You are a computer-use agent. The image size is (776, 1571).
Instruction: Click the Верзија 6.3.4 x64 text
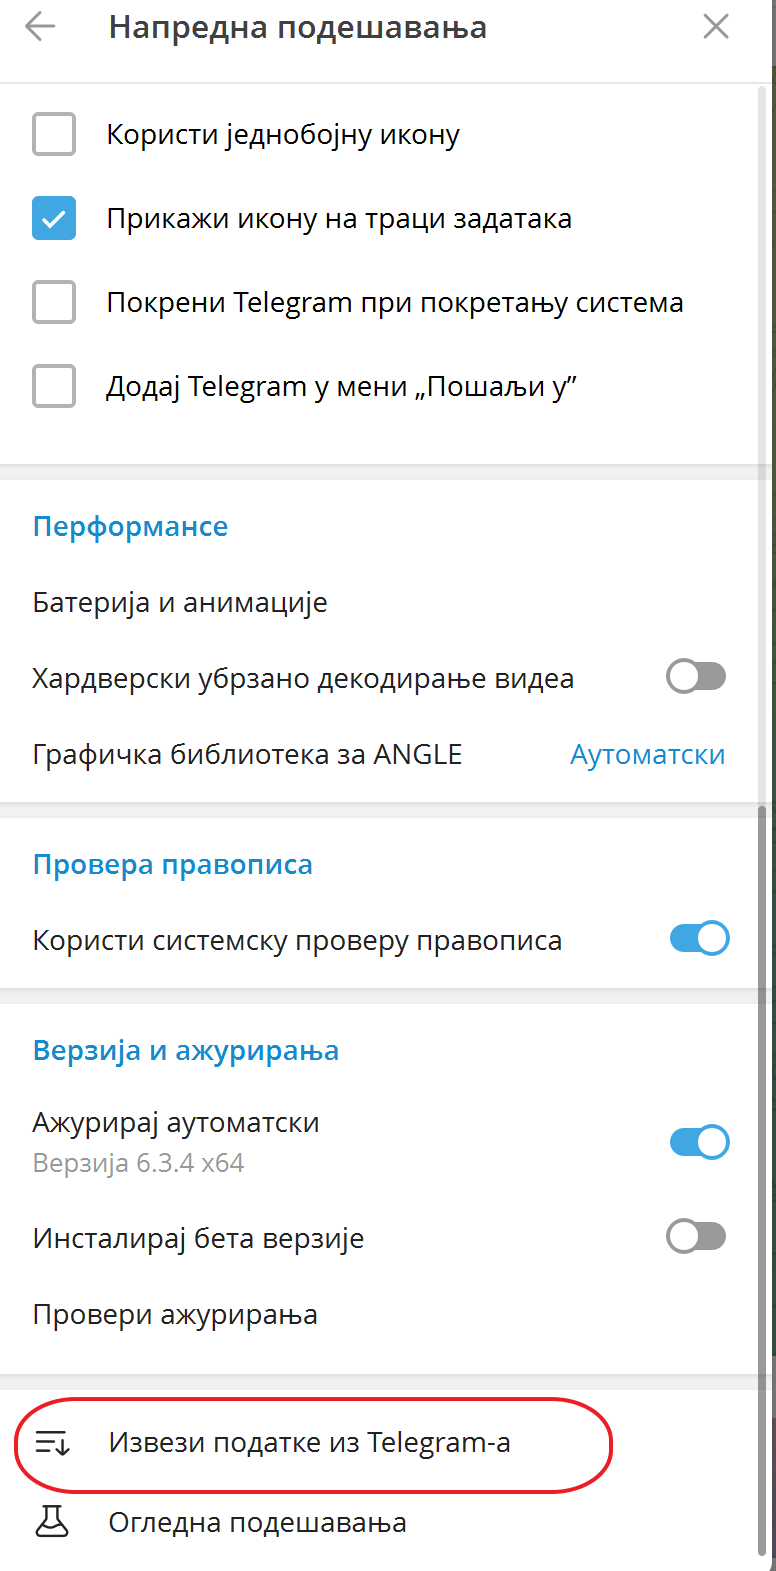coord(138,1163)
